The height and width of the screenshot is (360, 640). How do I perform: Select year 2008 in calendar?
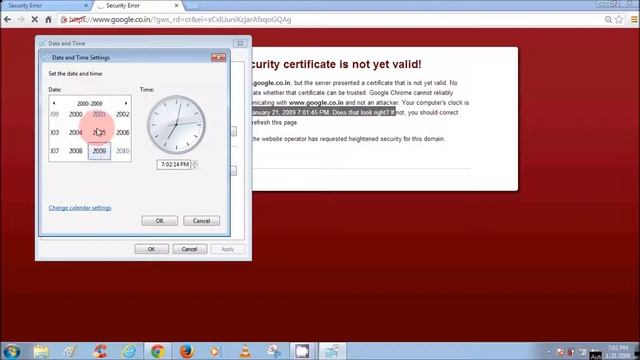pyautogui.click(x=76, y=151)
